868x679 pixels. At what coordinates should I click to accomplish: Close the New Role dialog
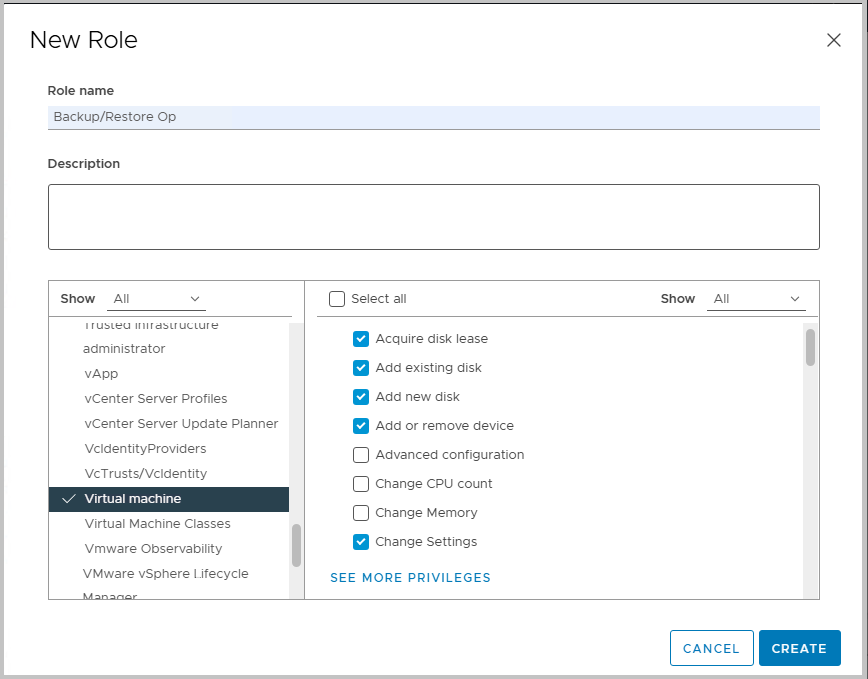(x=833, y=40)
